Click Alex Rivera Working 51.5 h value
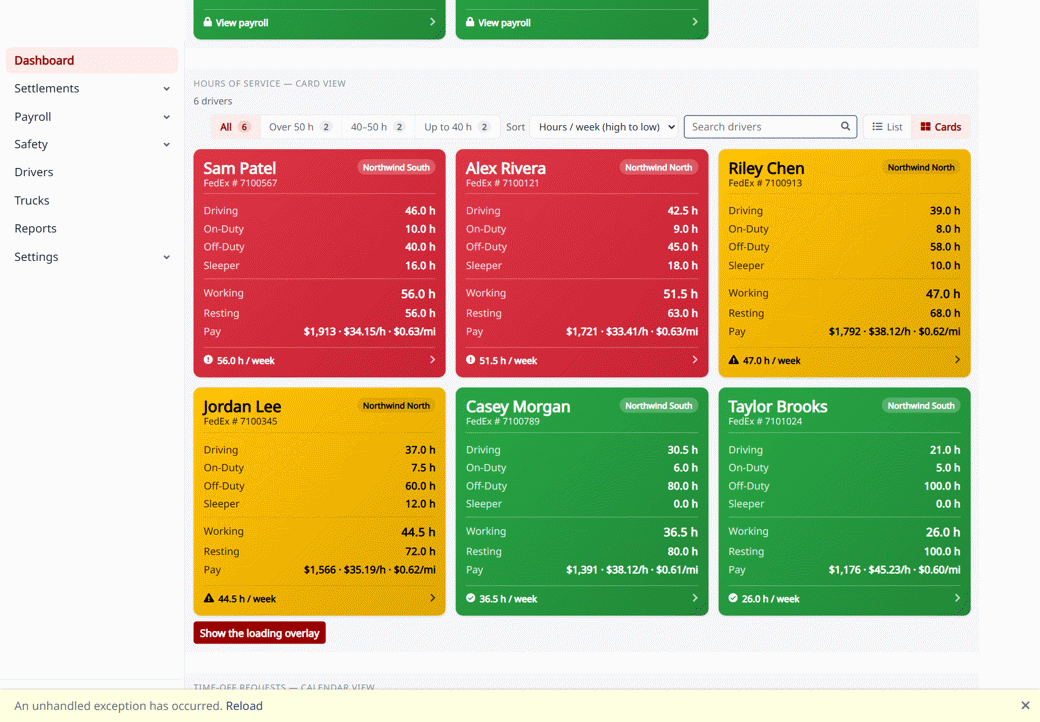 coord(680,294)
